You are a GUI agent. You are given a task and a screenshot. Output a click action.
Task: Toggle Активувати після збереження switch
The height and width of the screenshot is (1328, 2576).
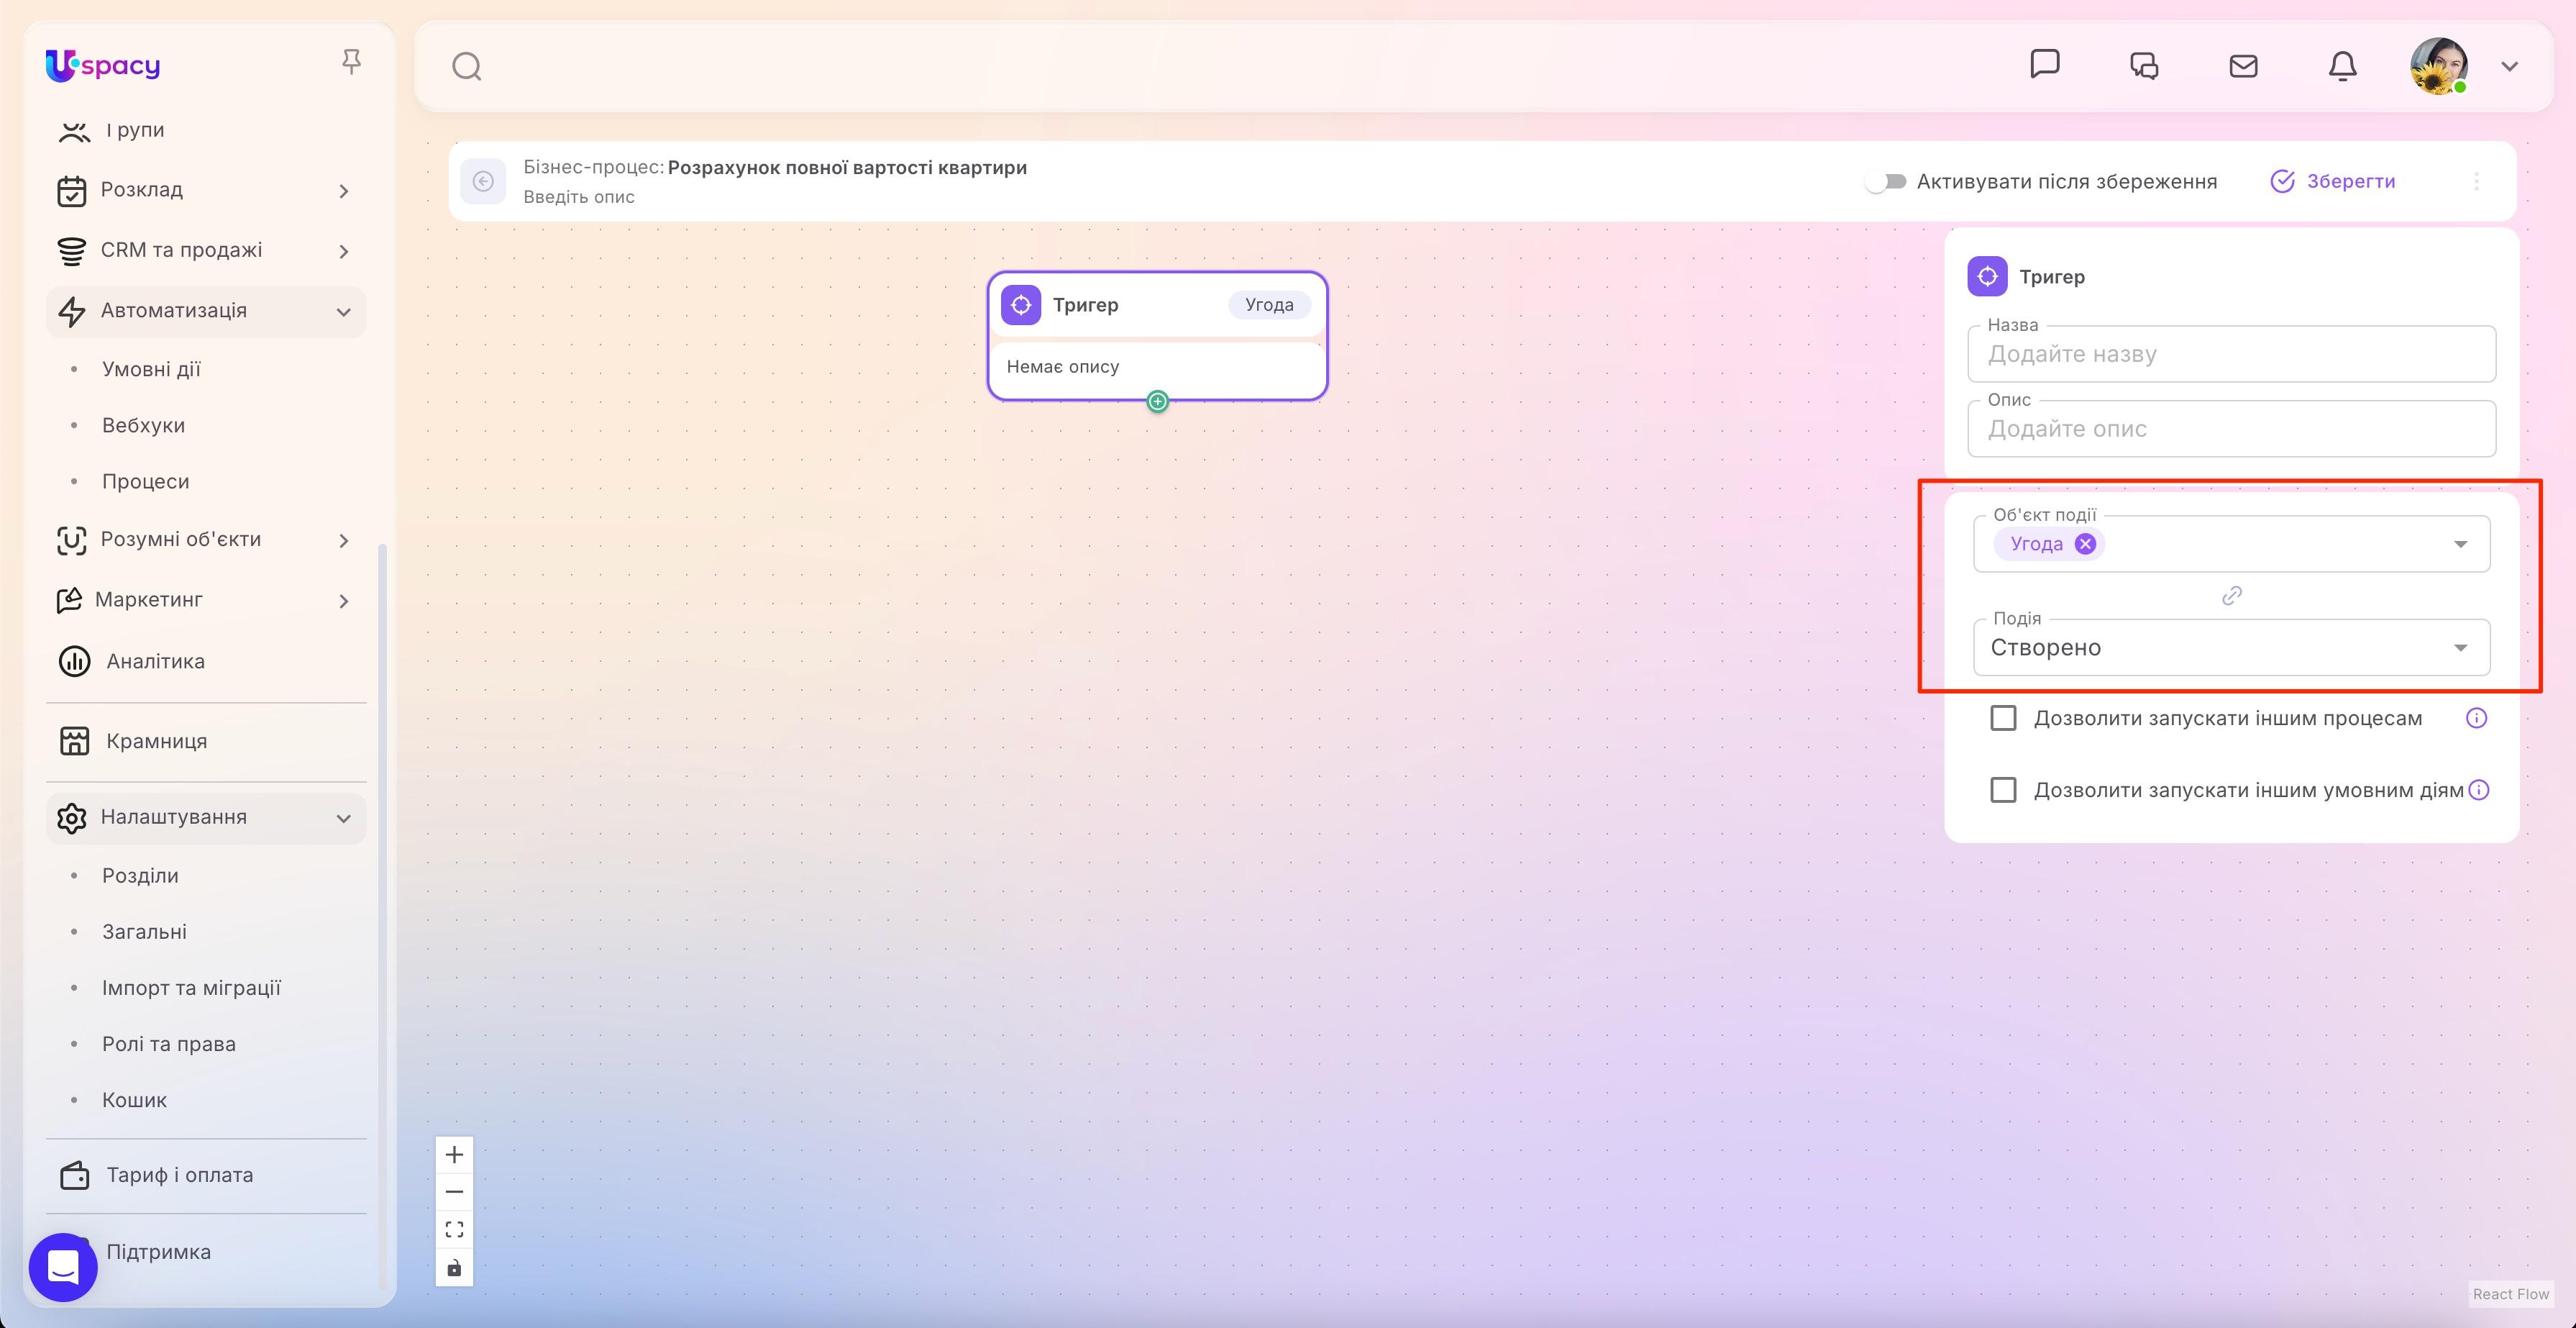point(1886,181)
